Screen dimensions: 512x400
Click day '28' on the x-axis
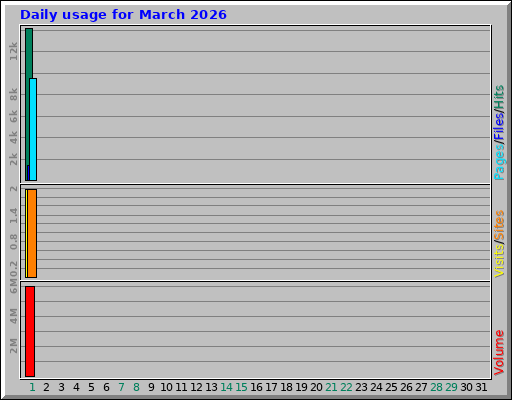(x=436, y=387)
